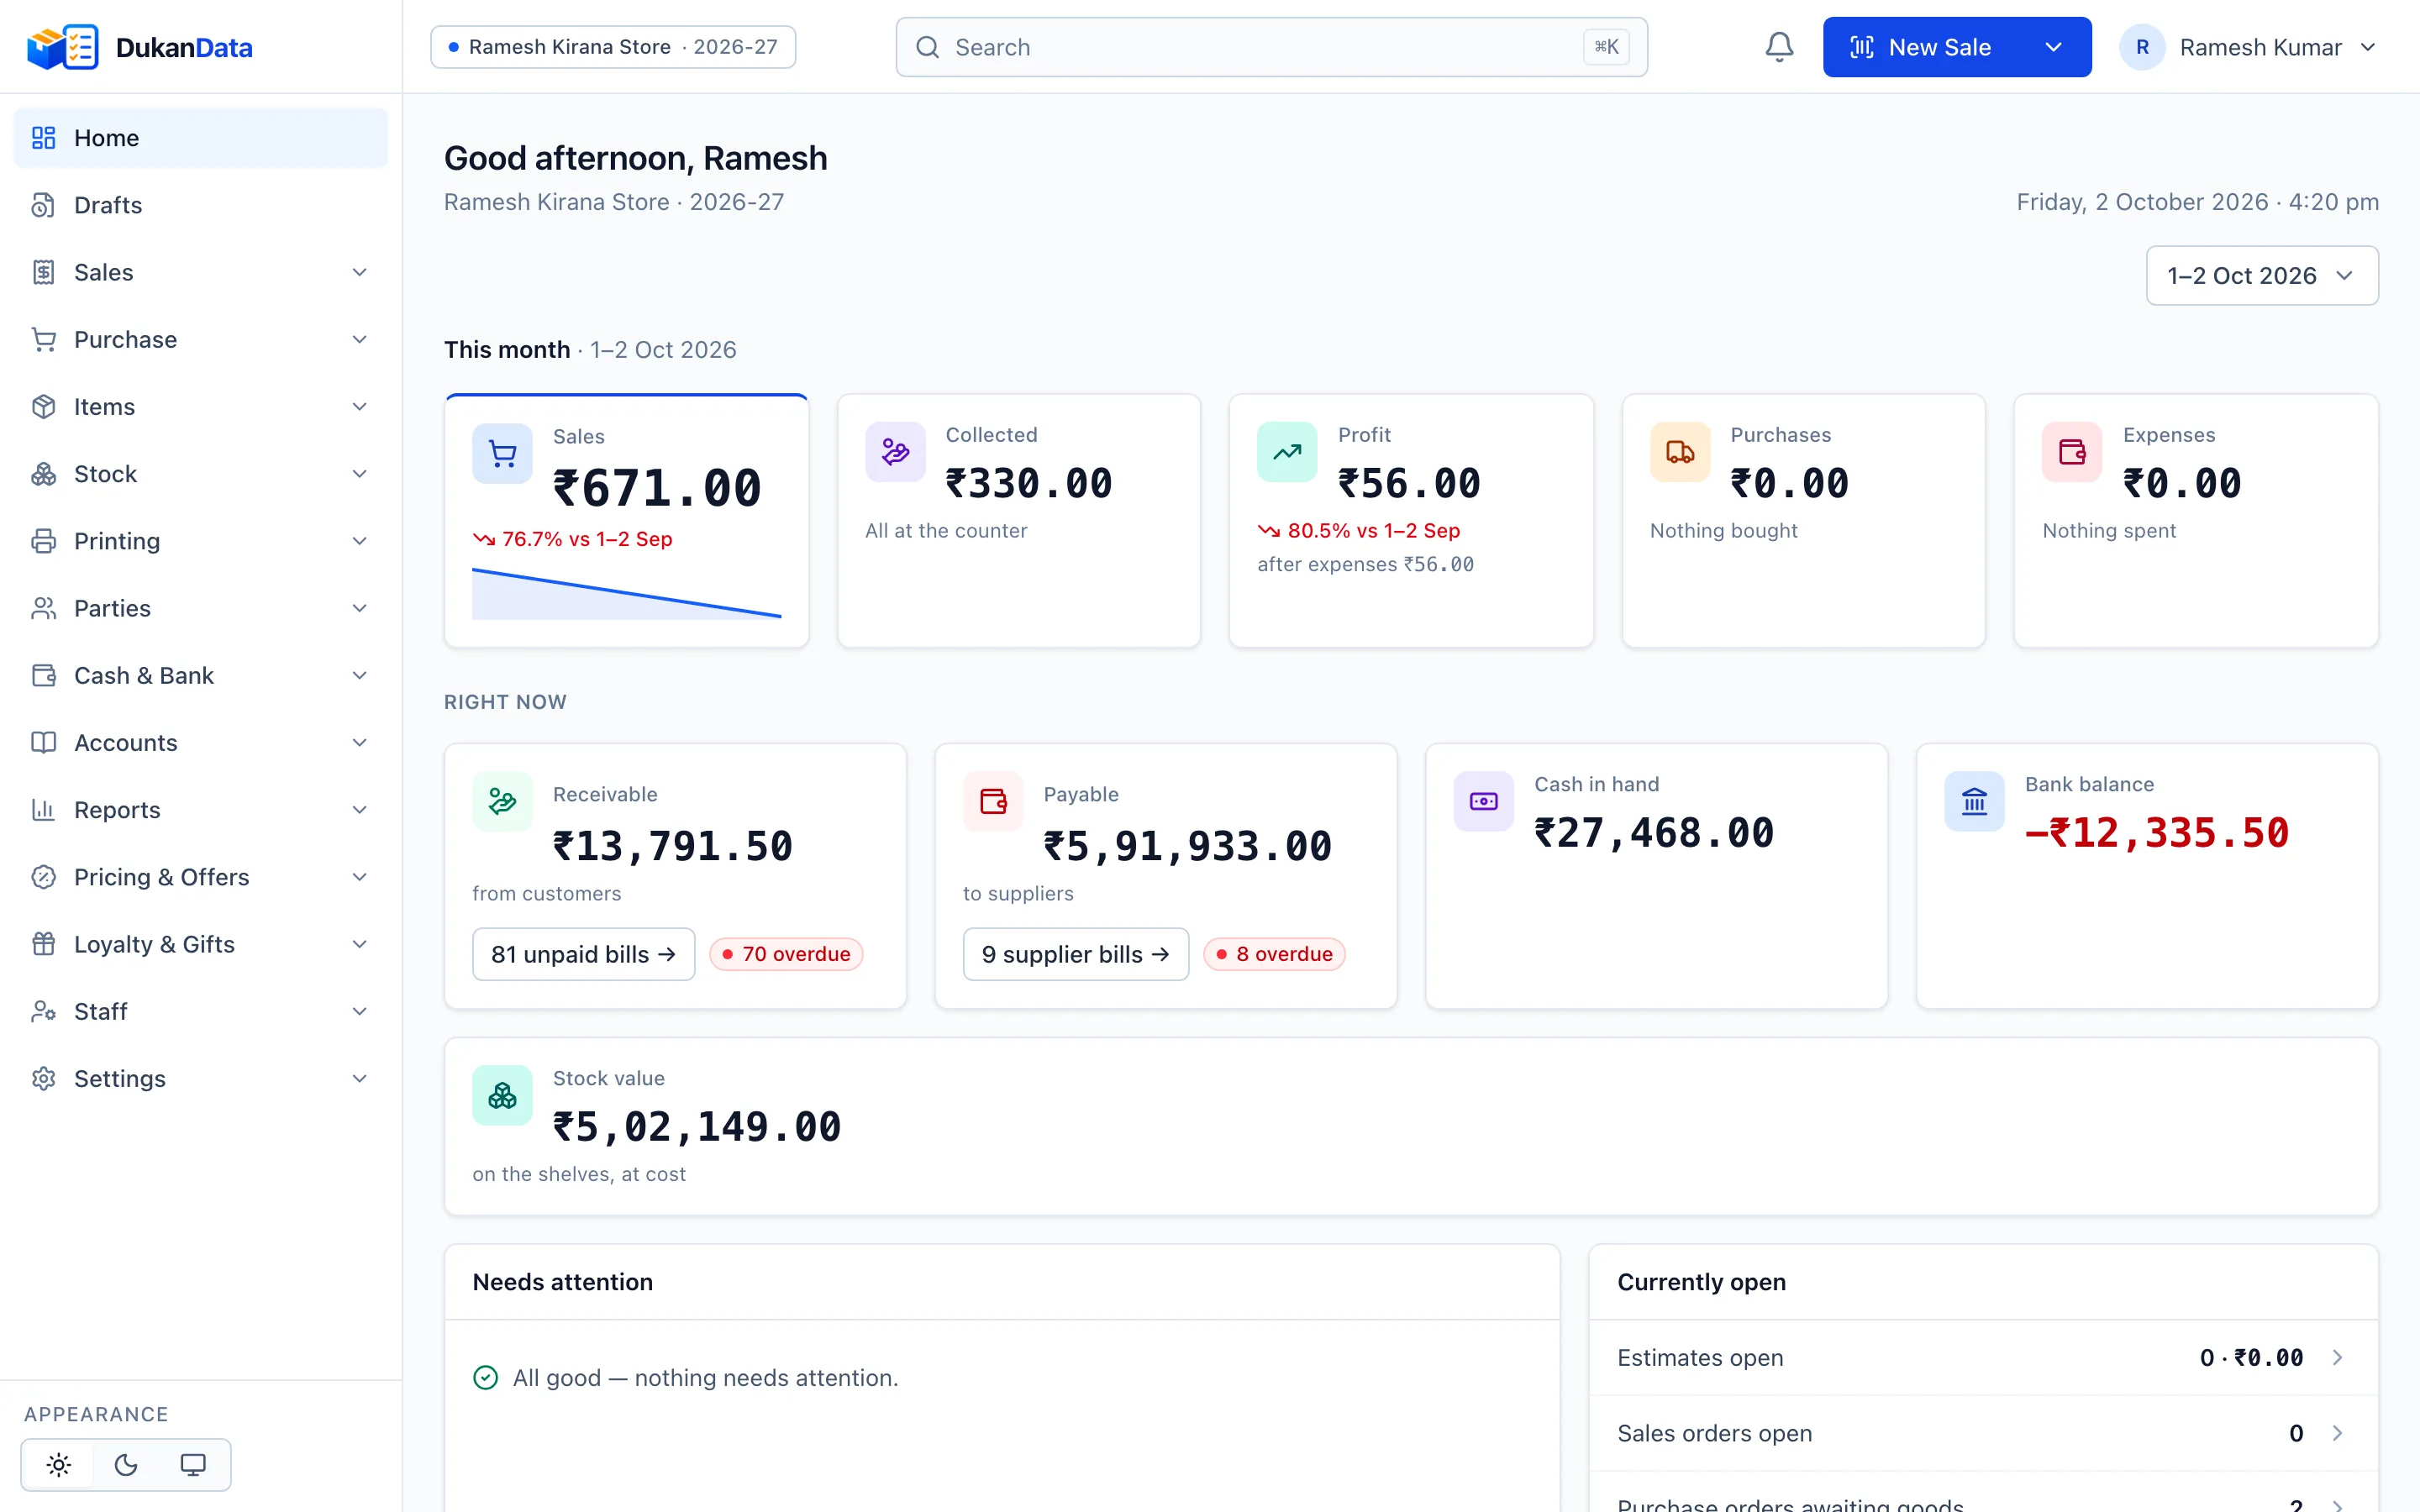Screen dimensions: 2420x1512
Task: Click the Printing printer icon in sidebar
Action: [43, 541]
